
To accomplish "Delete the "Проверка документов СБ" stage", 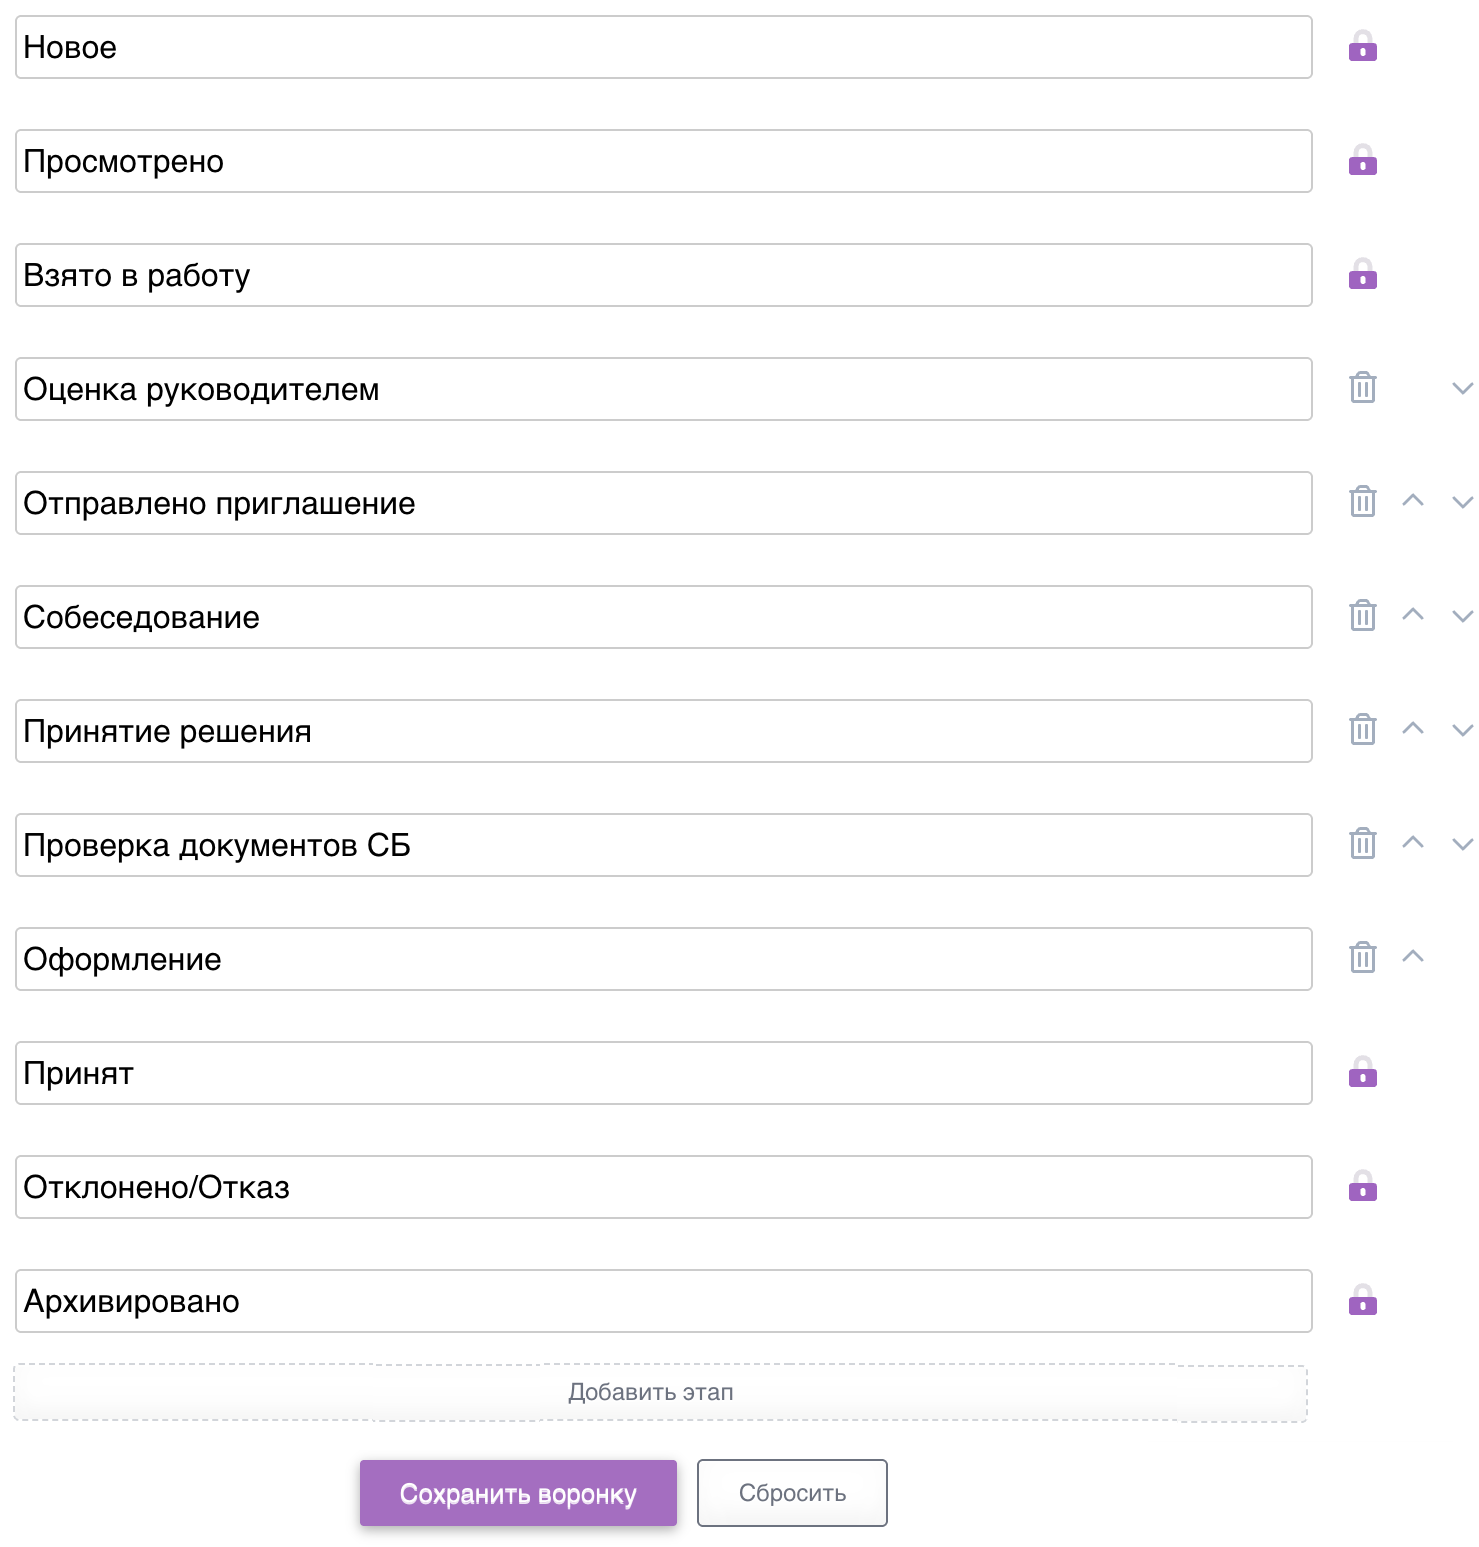I will coord(1362,844).
